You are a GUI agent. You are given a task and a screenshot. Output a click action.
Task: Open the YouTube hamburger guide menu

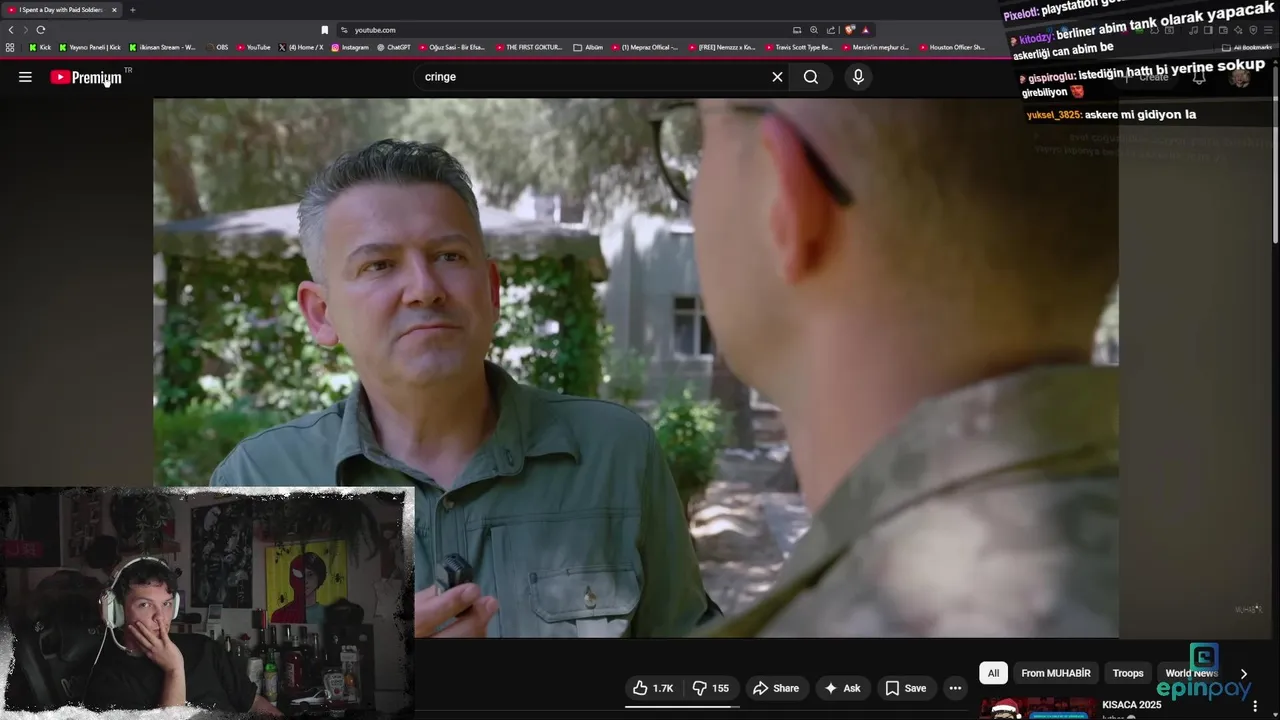tap(25, 77)
